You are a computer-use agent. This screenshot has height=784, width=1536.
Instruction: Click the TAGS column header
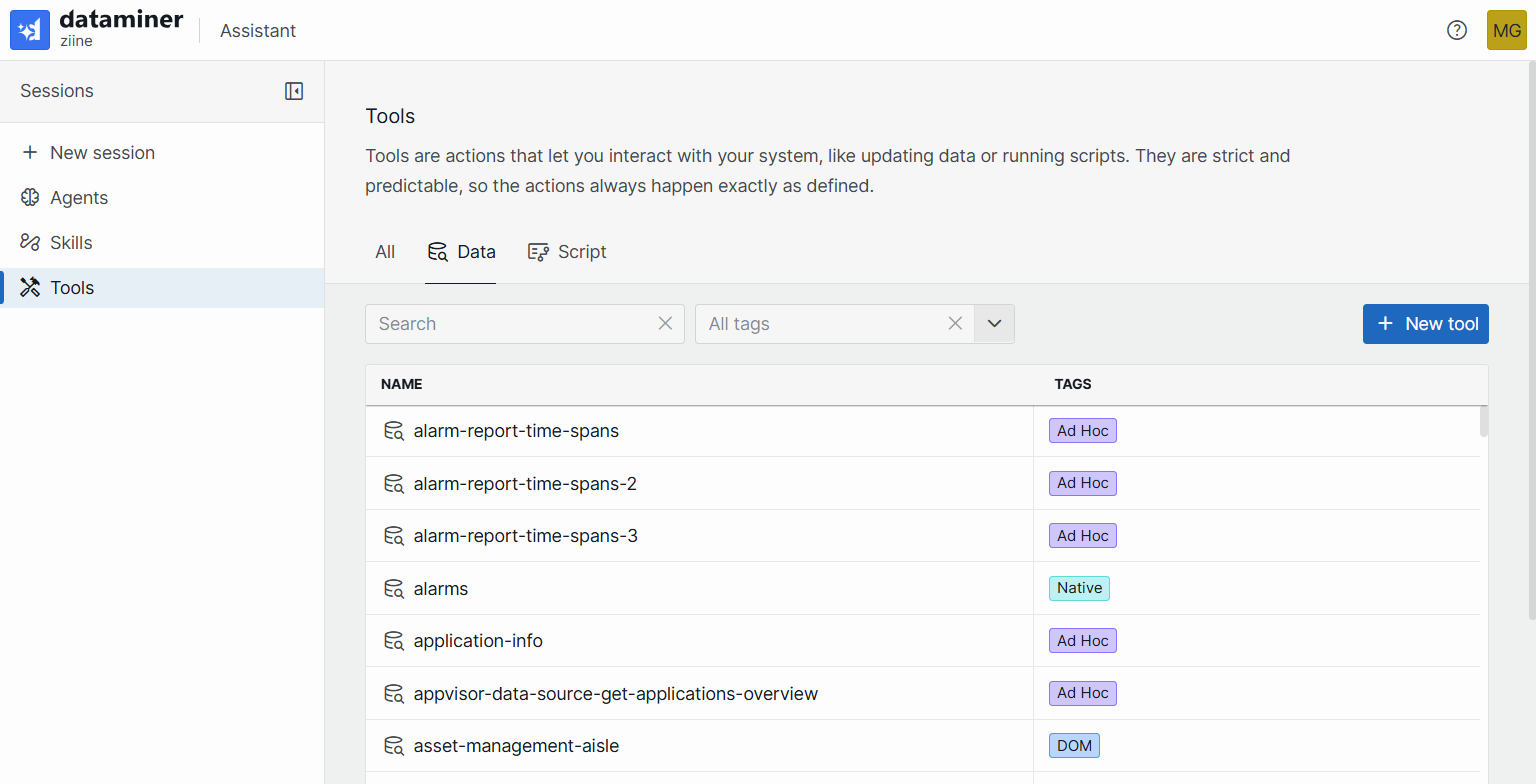(x=1073, y=384)
